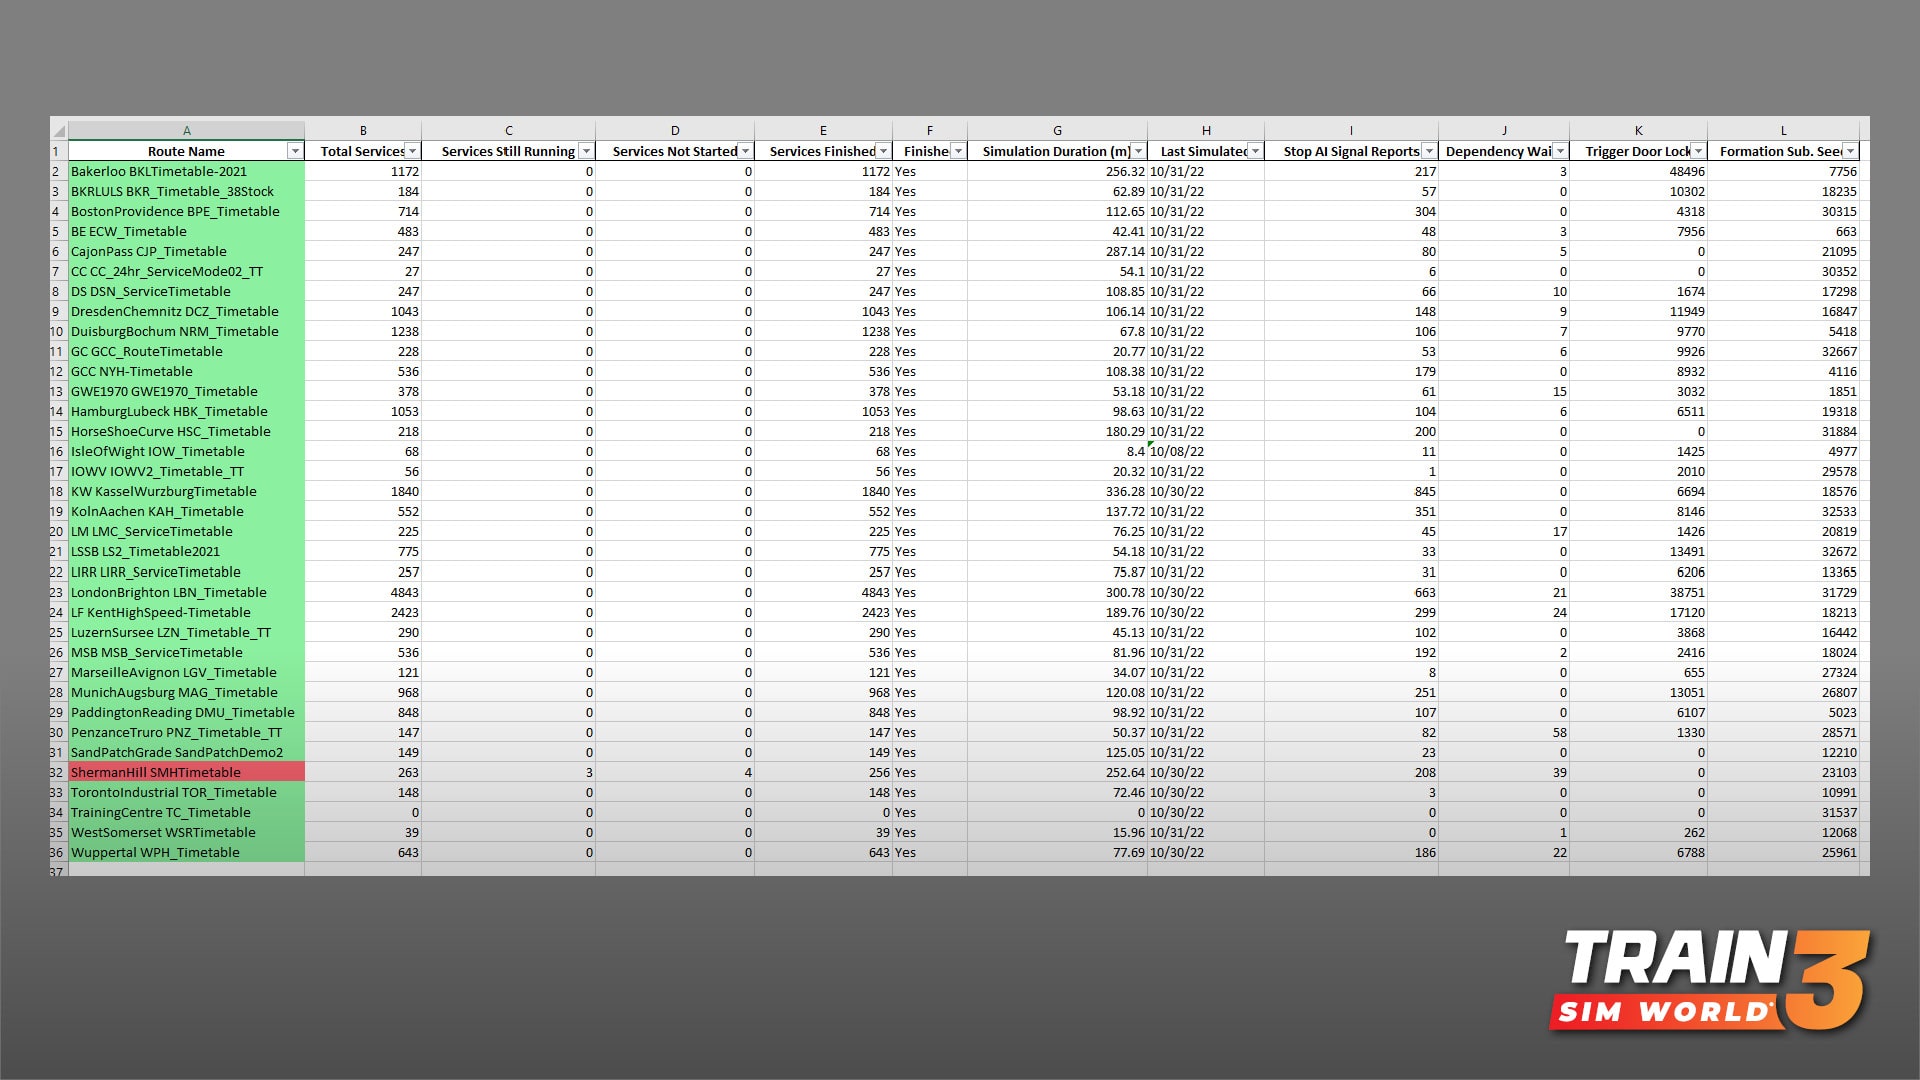This screenshot has height=1080, width=1920.
Task: Select the BE ECW_Timetable cell
Action: (x=186, y=231)
